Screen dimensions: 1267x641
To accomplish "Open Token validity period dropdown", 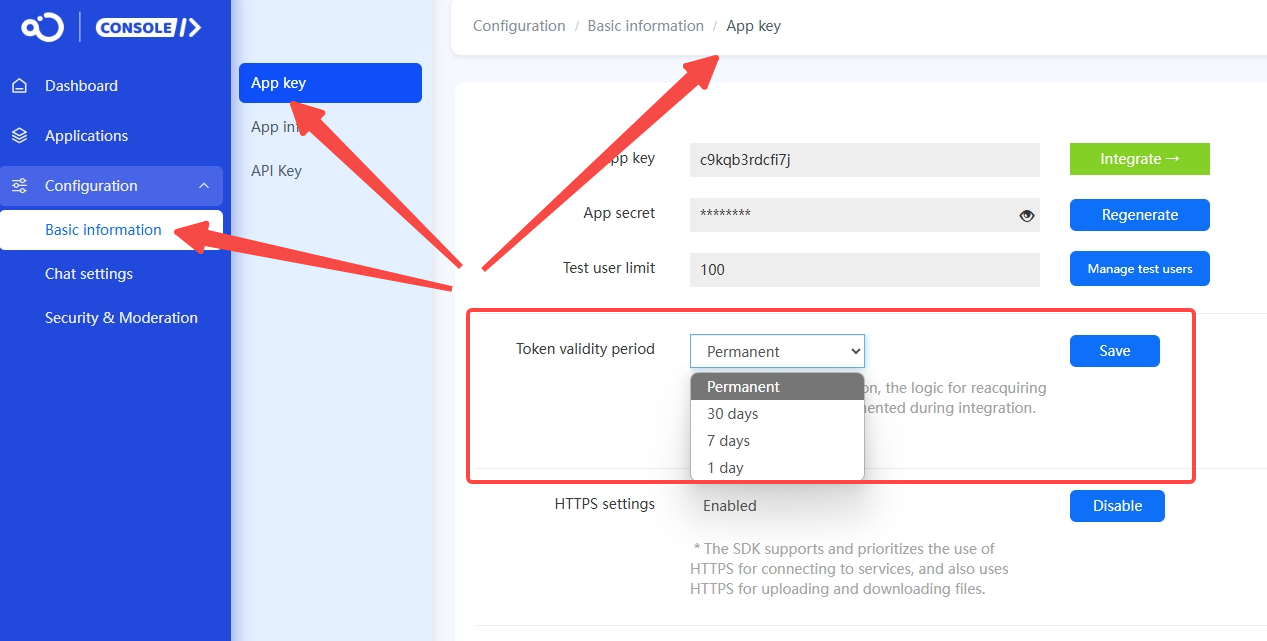I will pyautogui.click(x=777, y=351).
